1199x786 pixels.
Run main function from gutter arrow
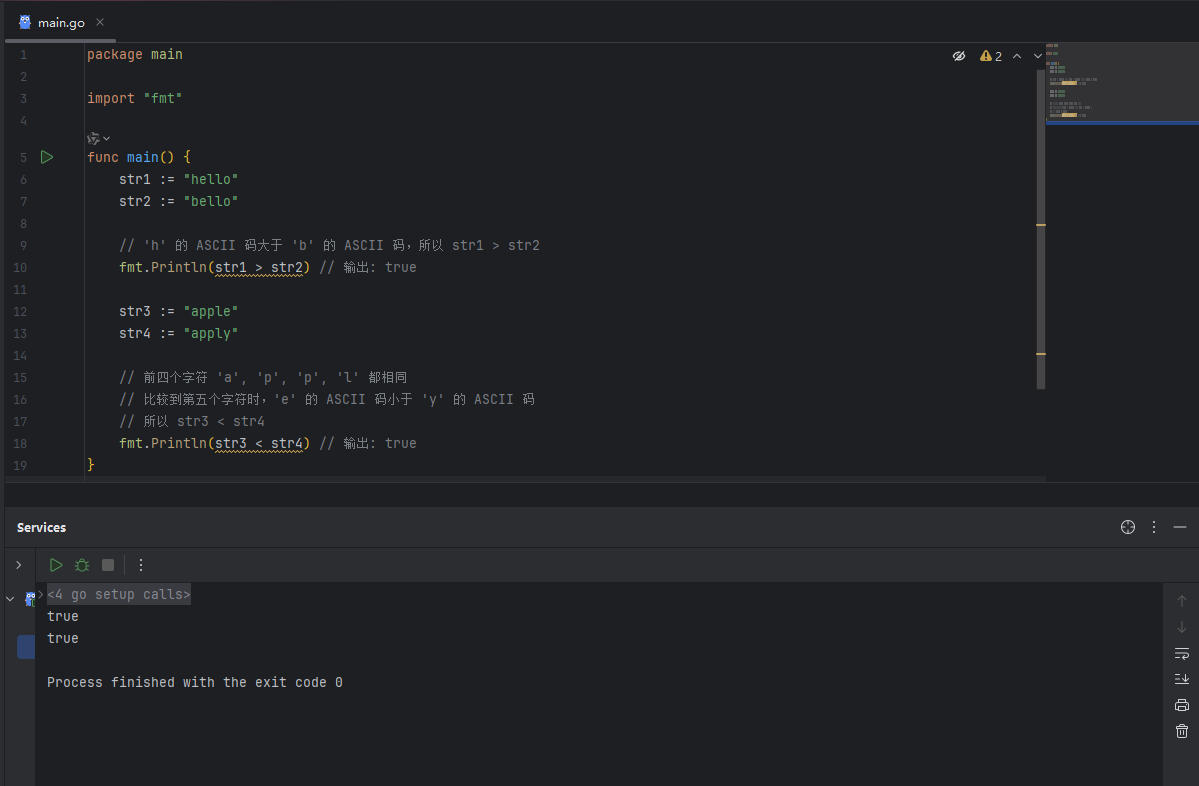[46, 157]
